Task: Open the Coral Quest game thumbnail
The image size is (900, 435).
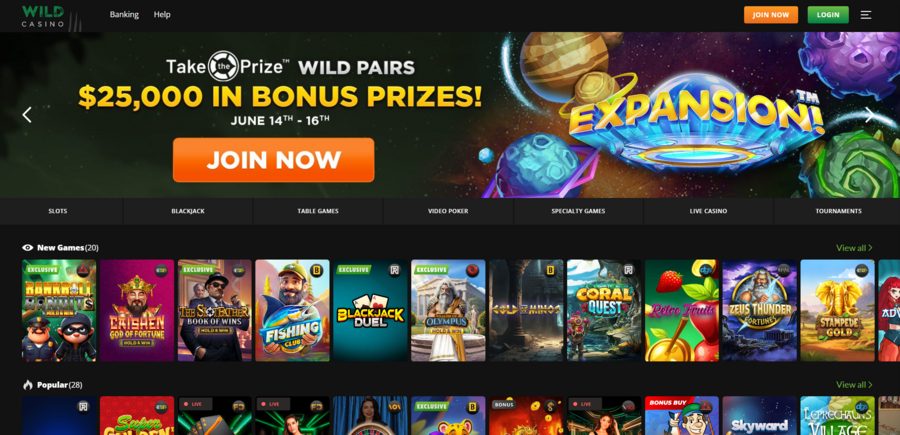Action: tap(604, 310)
